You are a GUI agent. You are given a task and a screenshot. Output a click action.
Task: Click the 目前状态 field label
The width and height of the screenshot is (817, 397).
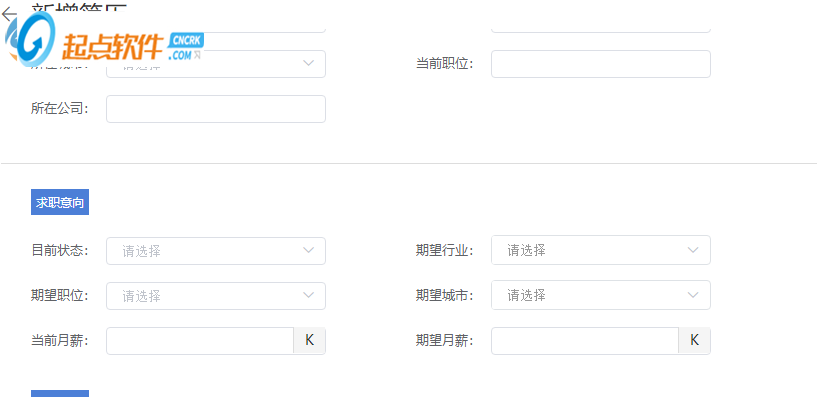point(60,251)
